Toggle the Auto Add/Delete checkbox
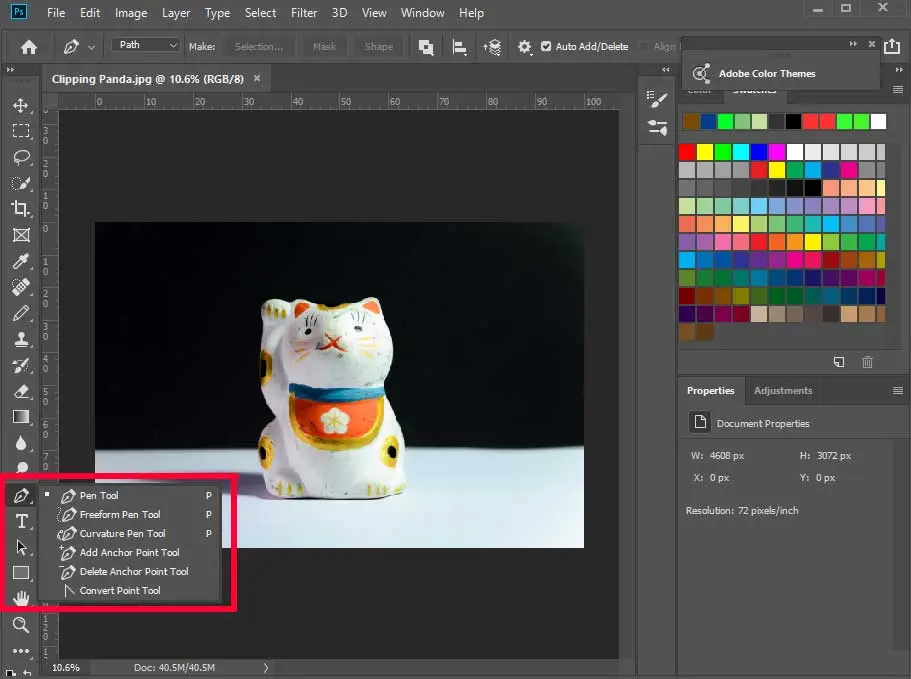This screenshot has width=911, height=679. (546, 46)
